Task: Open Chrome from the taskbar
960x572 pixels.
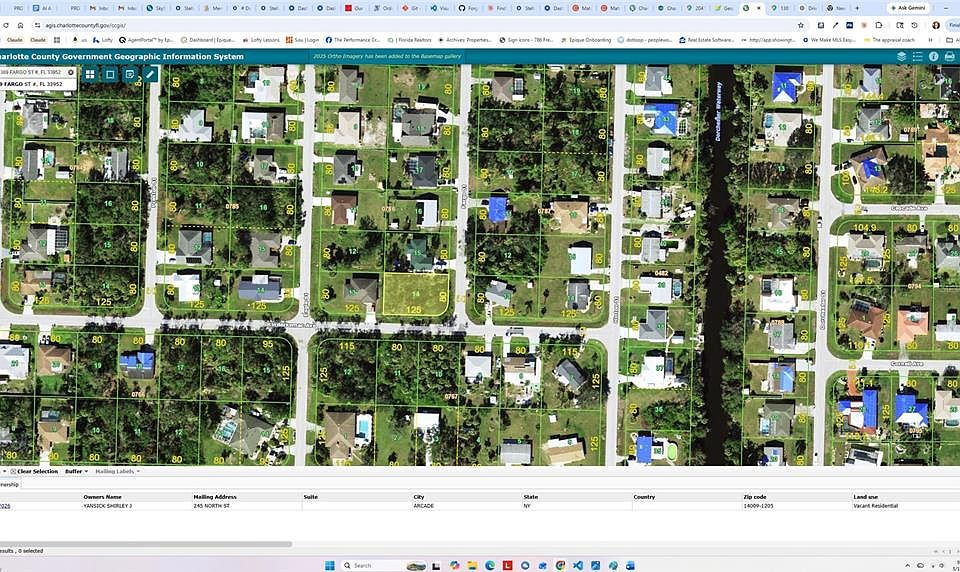Action: pos(560,565)
